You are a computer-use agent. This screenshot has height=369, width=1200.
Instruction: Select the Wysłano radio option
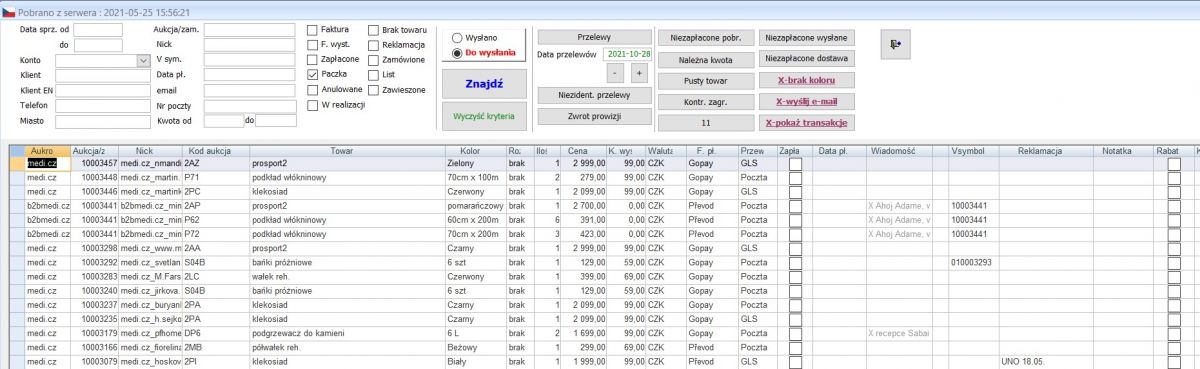click(458, 38)
